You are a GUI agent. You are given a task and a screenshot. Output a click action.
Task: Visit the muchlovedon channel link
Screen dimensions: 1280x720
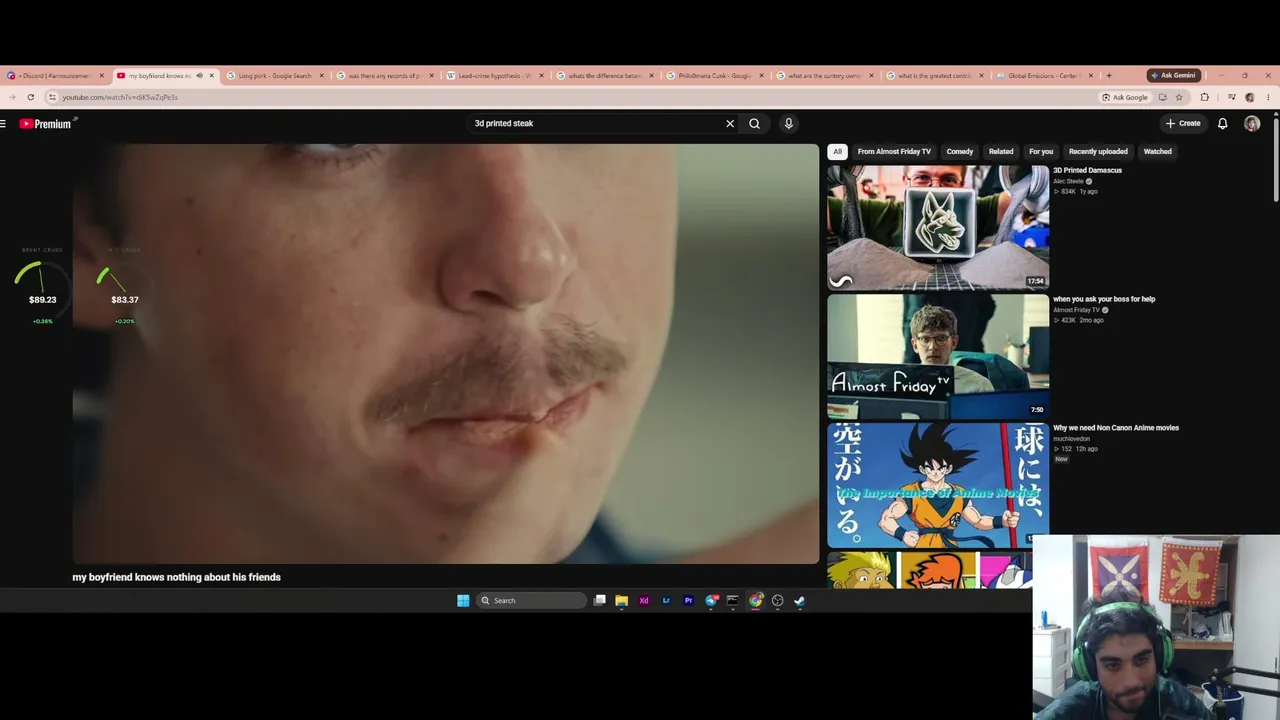pos(1071,439)
